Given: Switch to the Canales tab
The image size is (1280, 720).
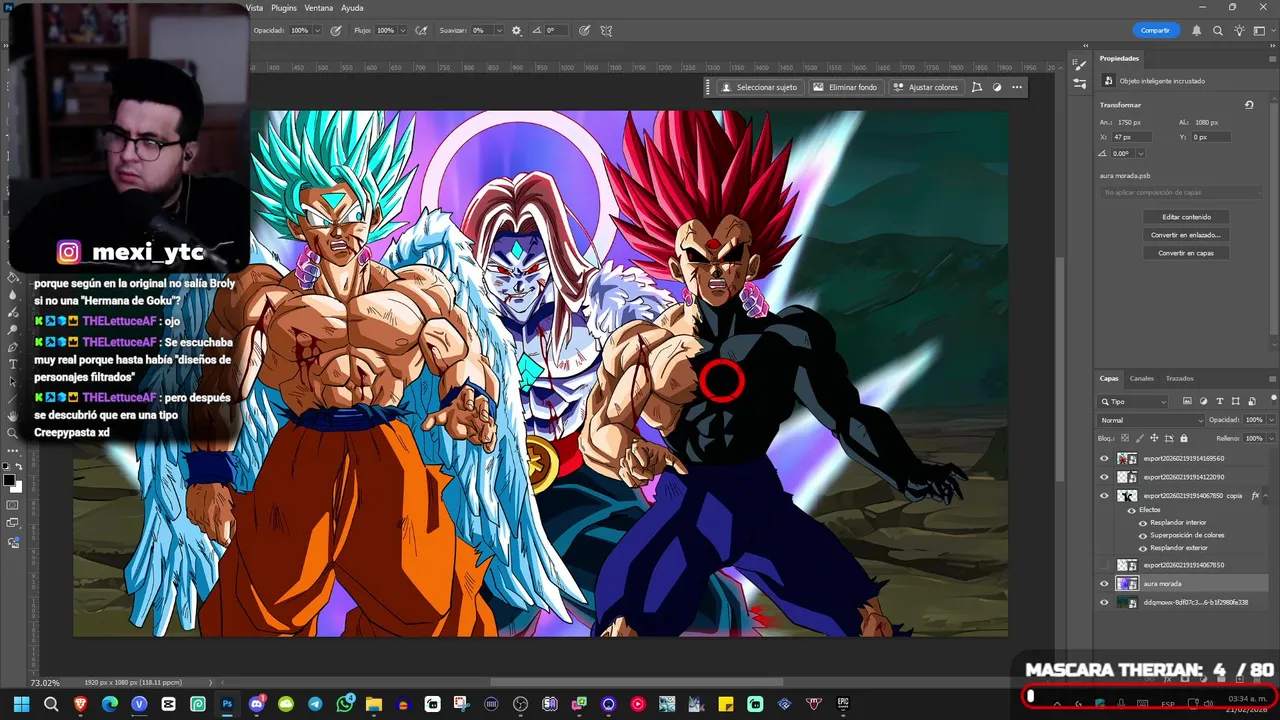Looking at the screenshot, I should [x=1141, y=378].
